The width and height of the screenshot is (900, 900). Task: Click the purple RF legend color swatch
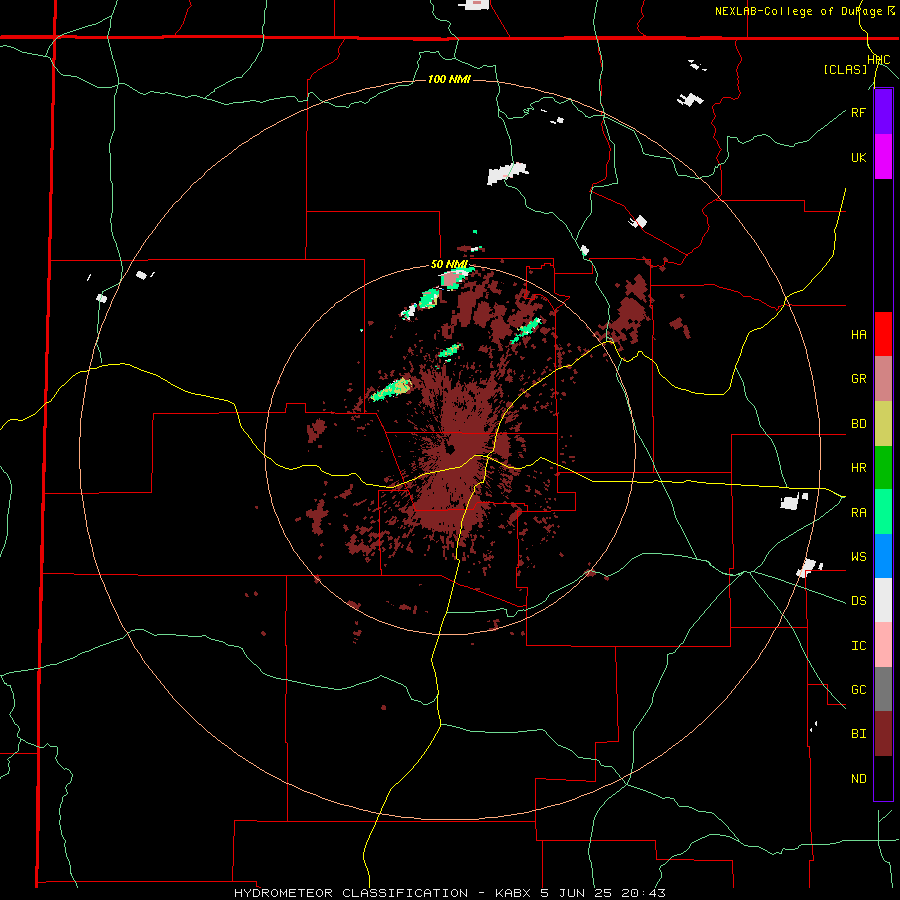pyautogui.click(x=883, y=112)
